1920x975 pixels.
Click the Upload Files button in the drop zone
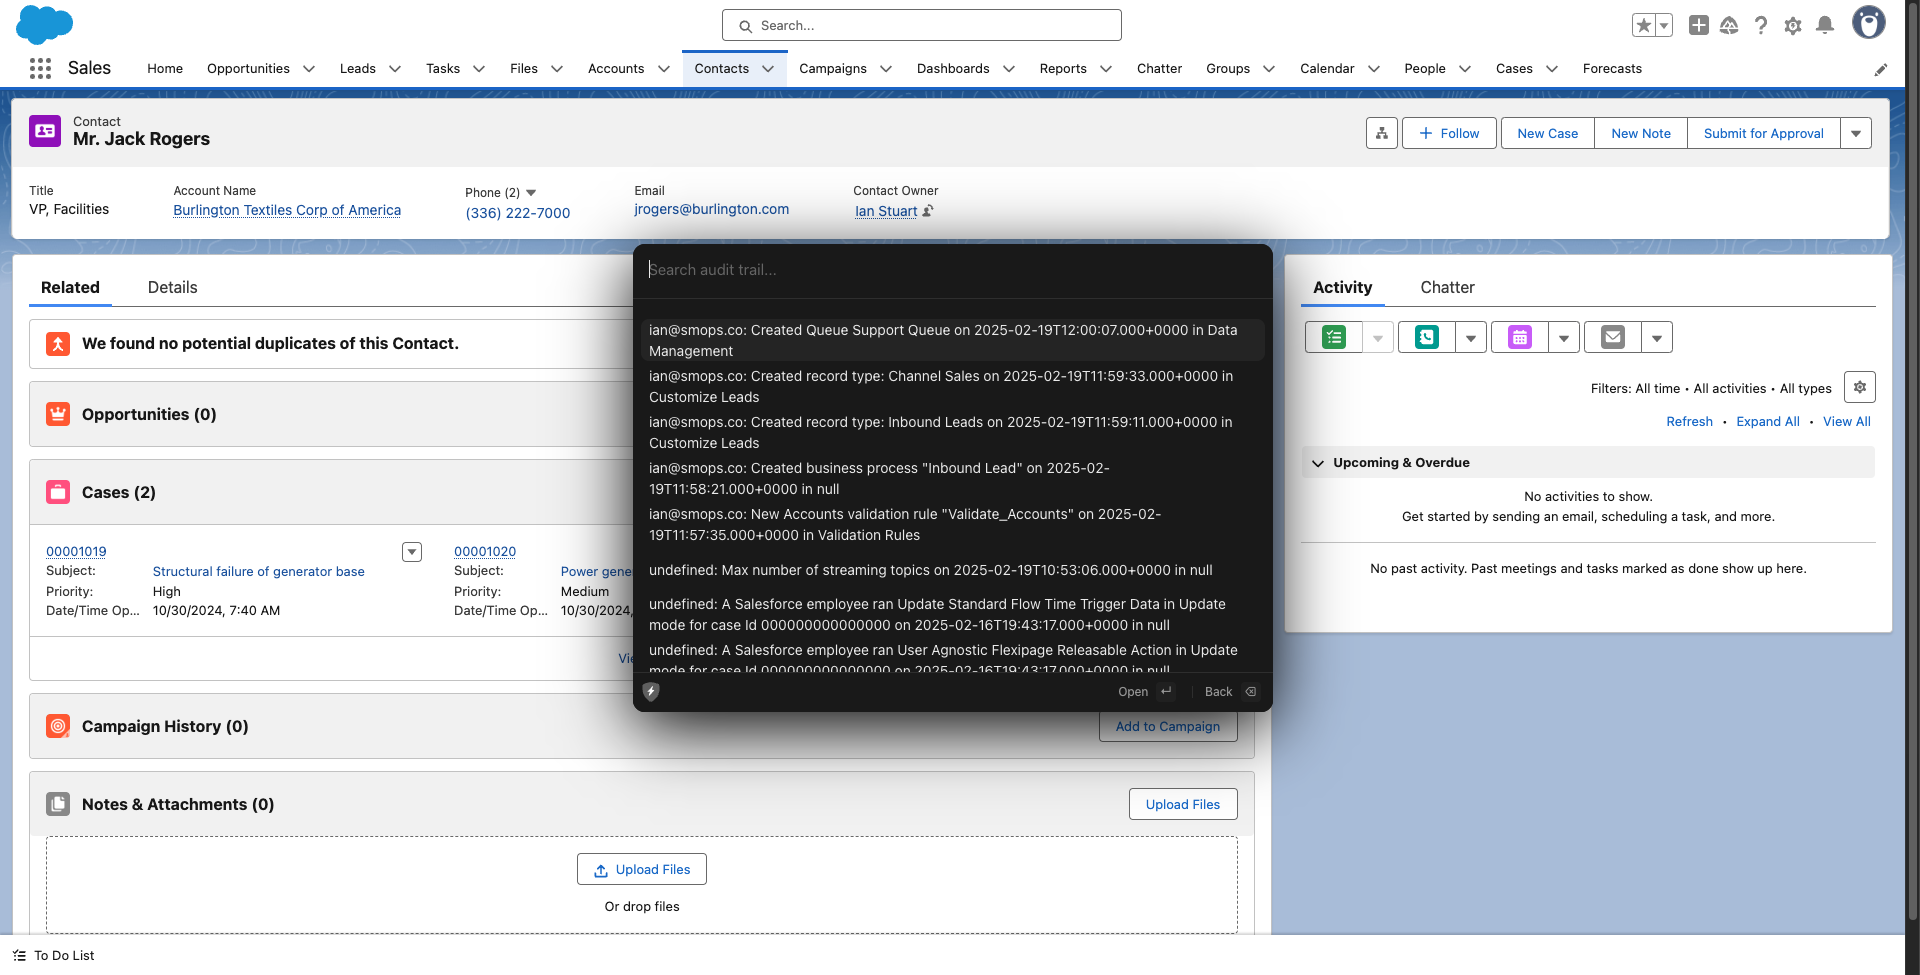(642, 869)
